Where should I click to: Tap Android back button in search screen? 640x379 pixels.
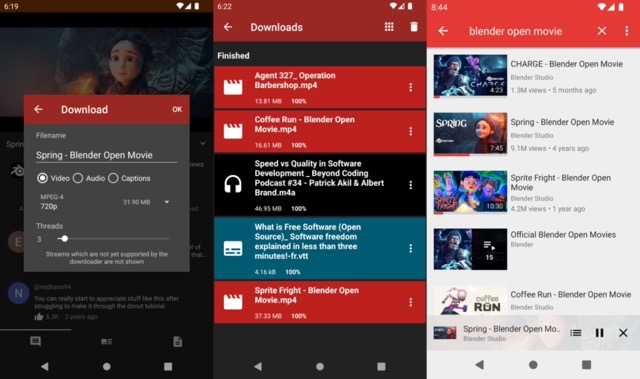coord(480,365)
